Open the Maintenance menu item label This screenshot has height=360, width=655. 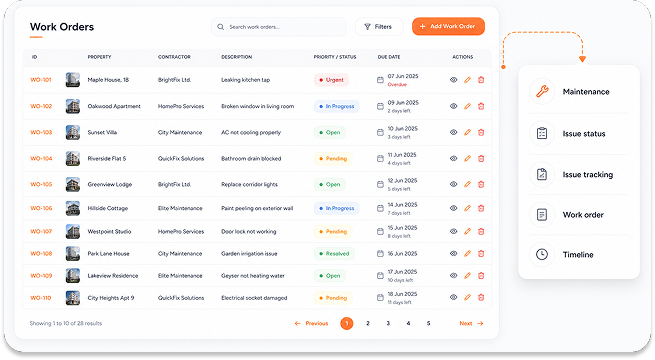[586, 91]
